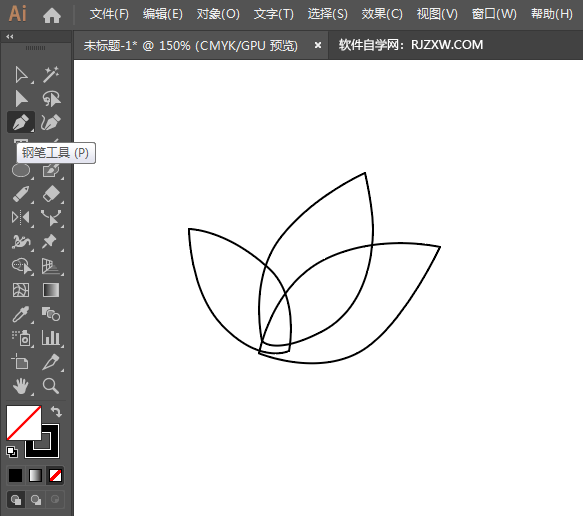Viewport: 583px width, 516px height.
Task: Select the Warp tool
Action: [x=21, y=242]
